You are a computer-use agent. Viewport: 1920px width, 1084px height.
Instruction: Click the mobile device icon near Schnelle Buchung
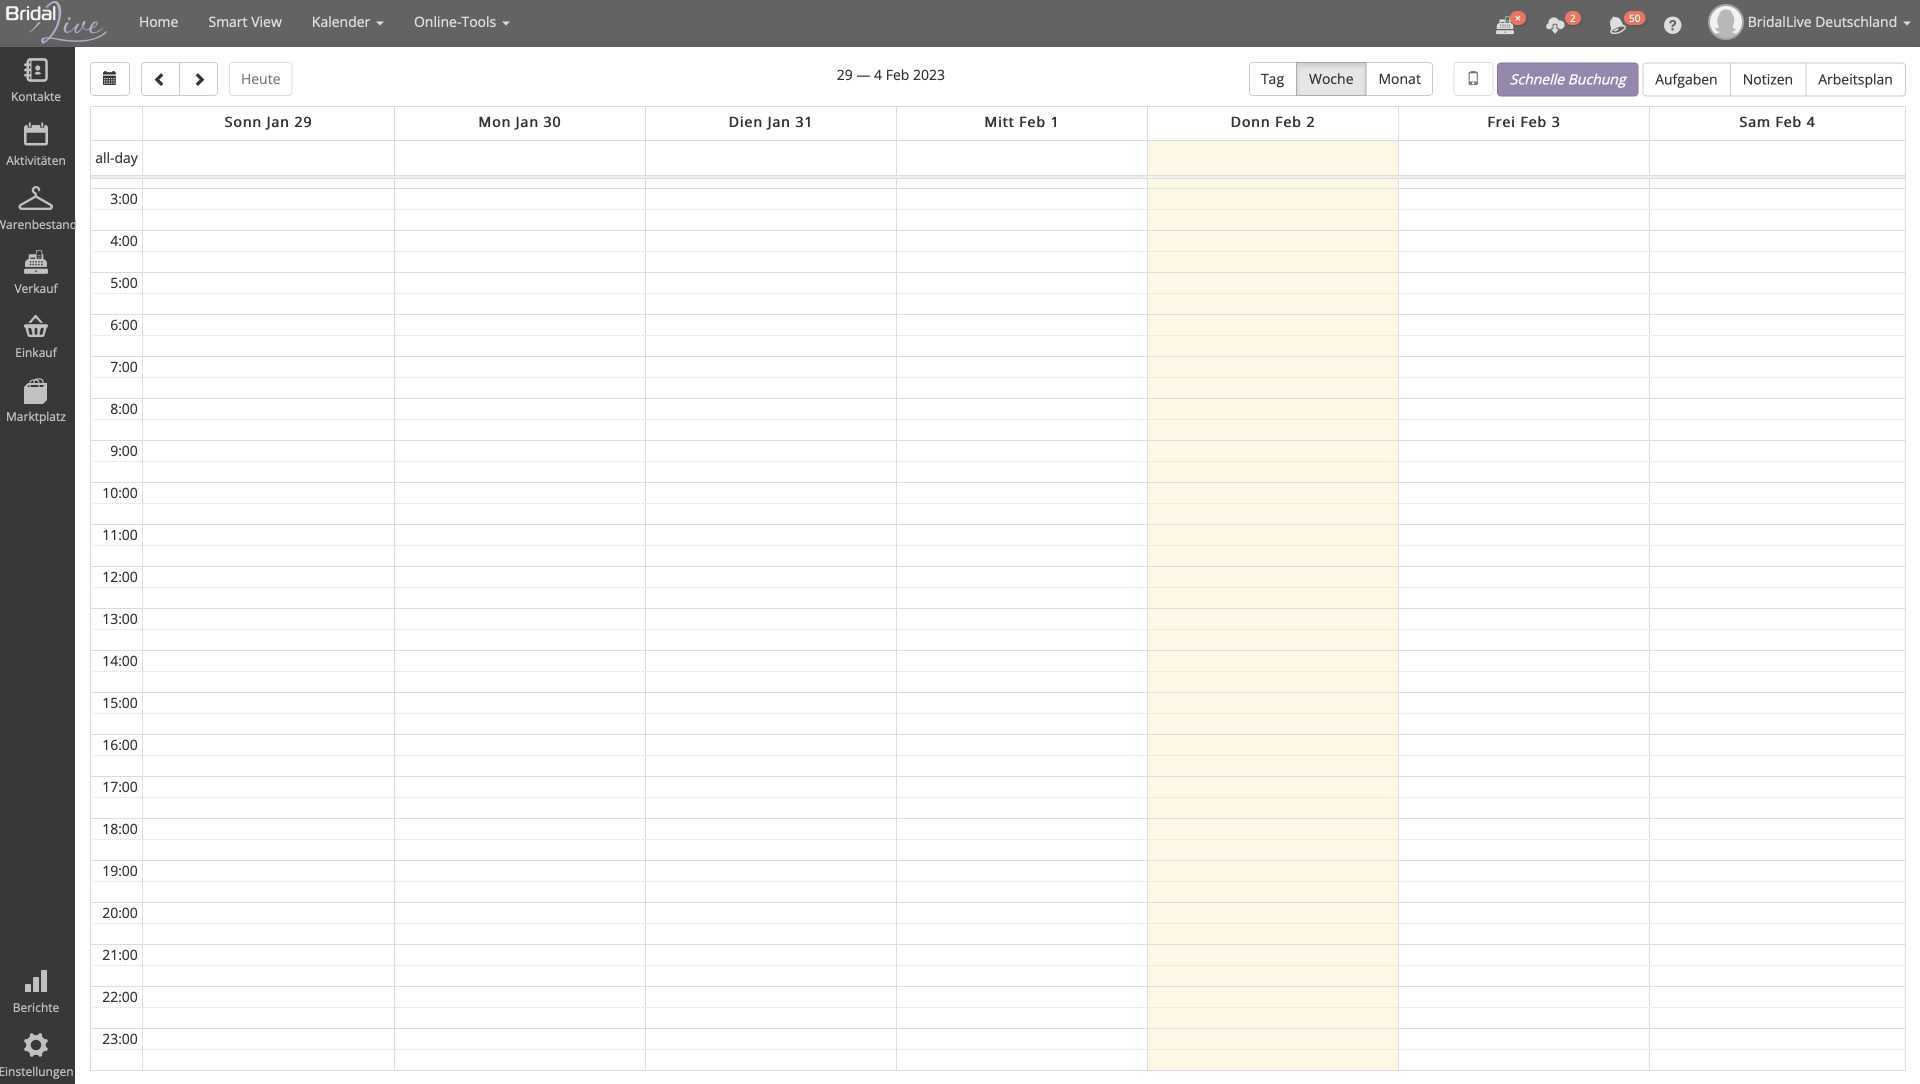pos(1472,78)
